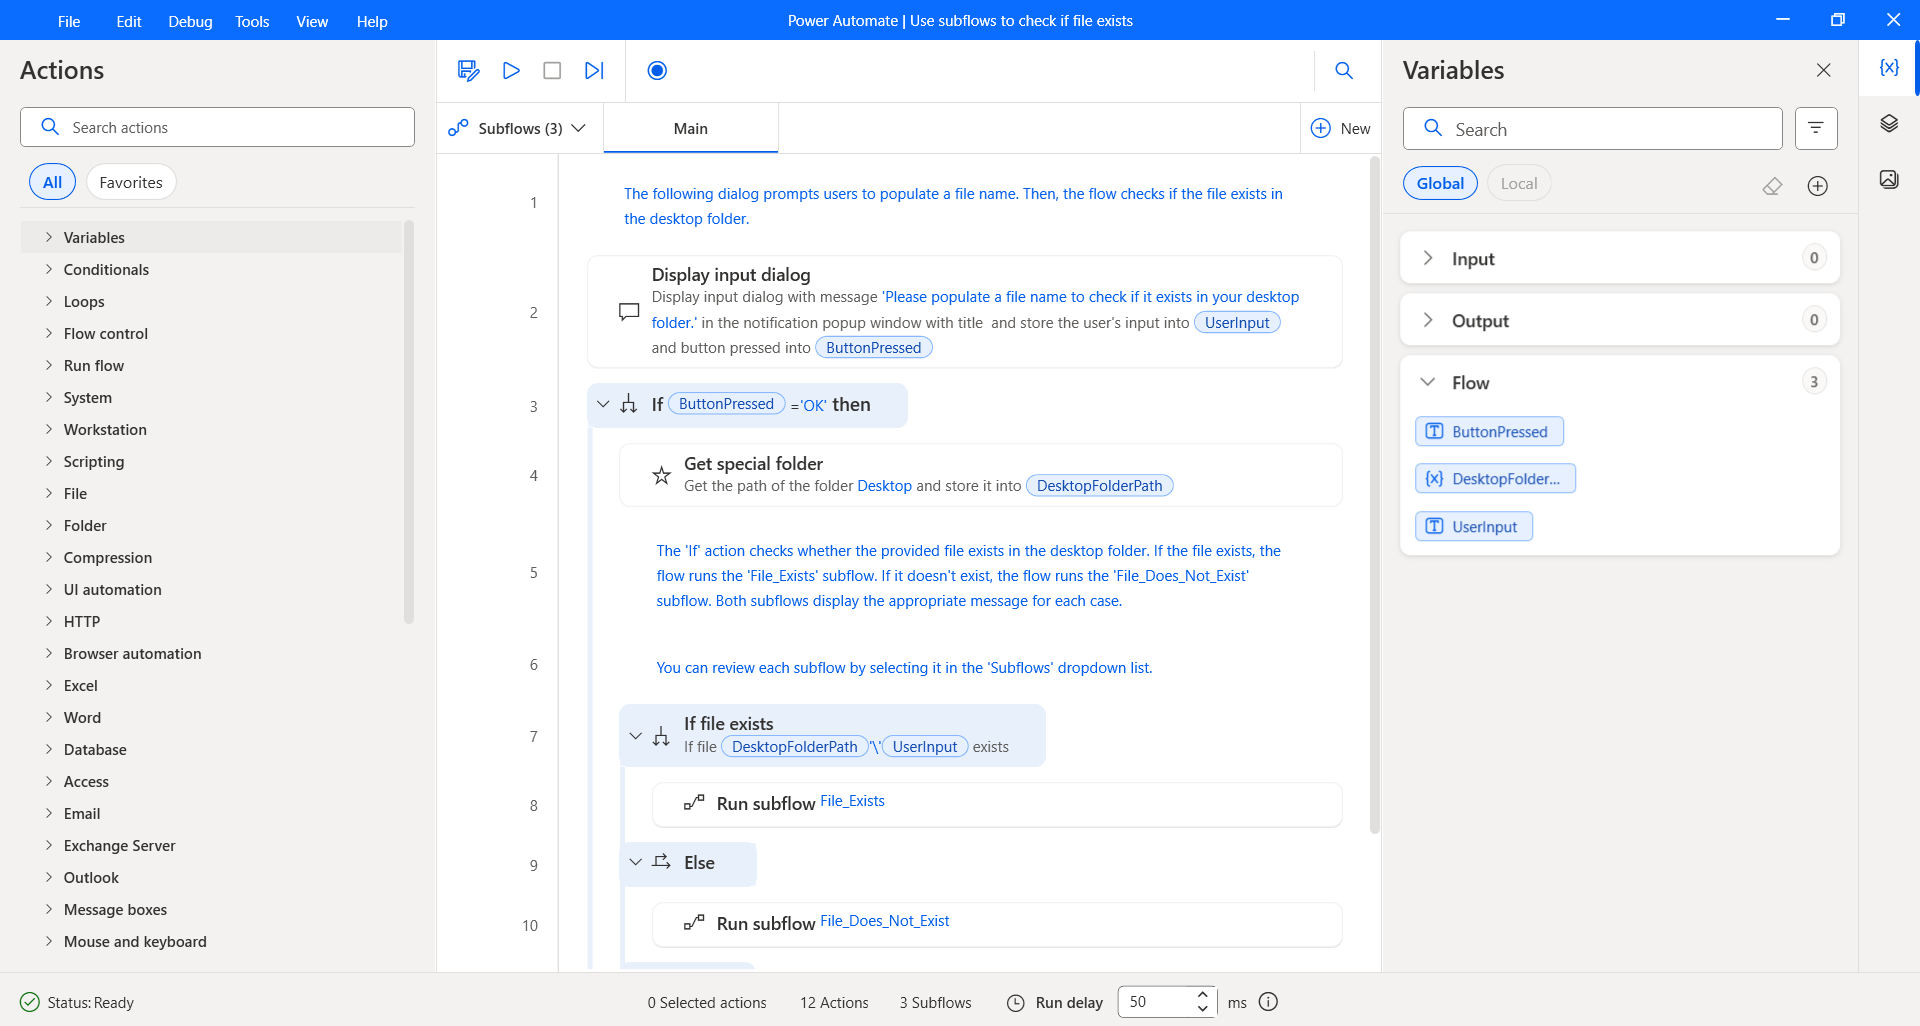Start the recorder icon
The image size is (1920, 1026).
pos(657,70)
